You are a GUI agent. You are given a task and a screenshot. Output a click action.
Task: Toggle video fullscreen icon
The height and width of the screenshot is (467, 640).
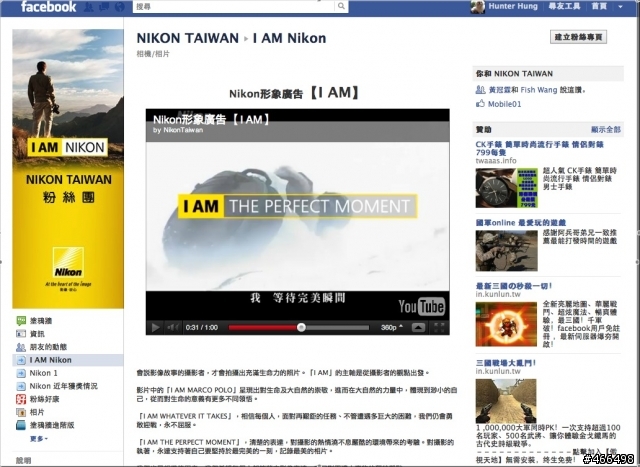coord(439,327)
